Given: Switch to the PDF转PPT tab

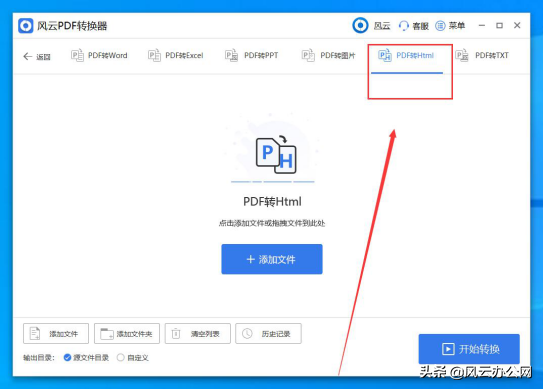Looking at the screenshot, I should pyautogui.click(x=252, y=56).
